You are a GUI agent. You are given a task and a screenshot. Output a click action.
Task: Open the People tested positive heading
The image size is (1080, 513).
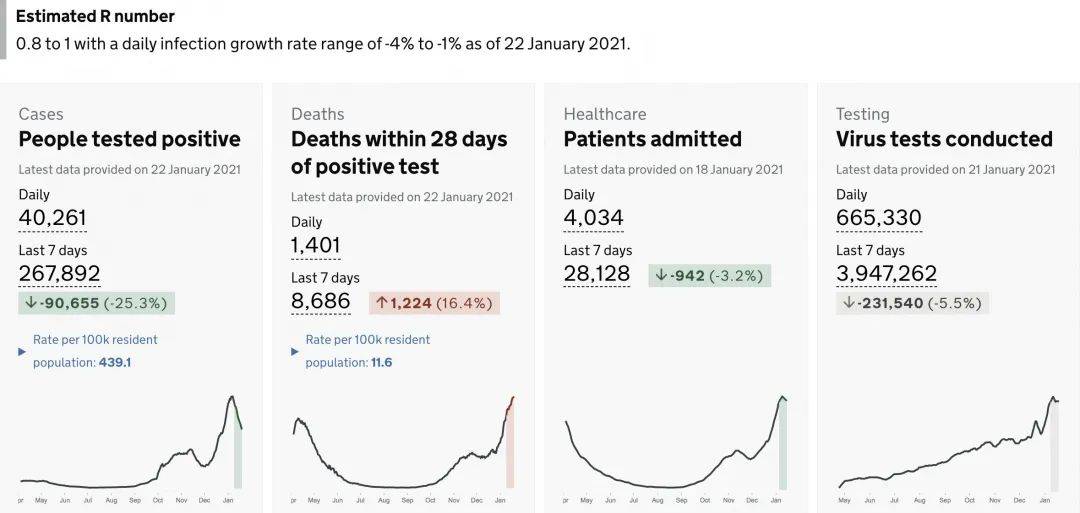click(x=130, y=139)
